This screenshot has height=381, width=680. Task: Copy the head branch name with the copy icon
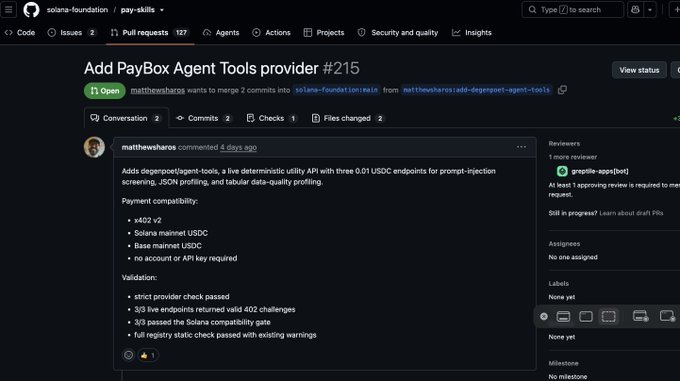pos(562,90)
